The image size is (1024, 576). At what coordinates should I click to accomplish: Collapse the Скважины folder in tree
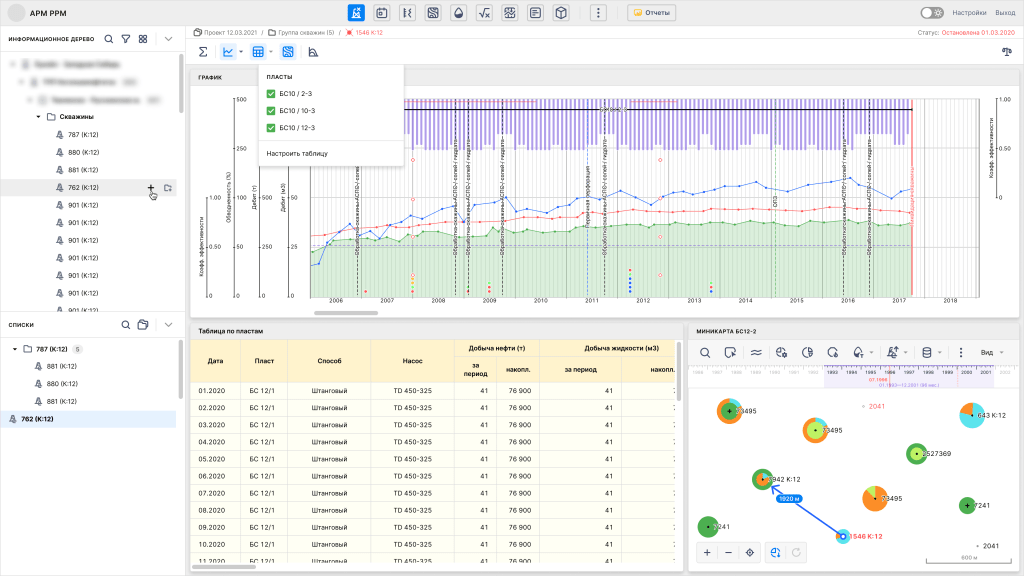(38, 117)
